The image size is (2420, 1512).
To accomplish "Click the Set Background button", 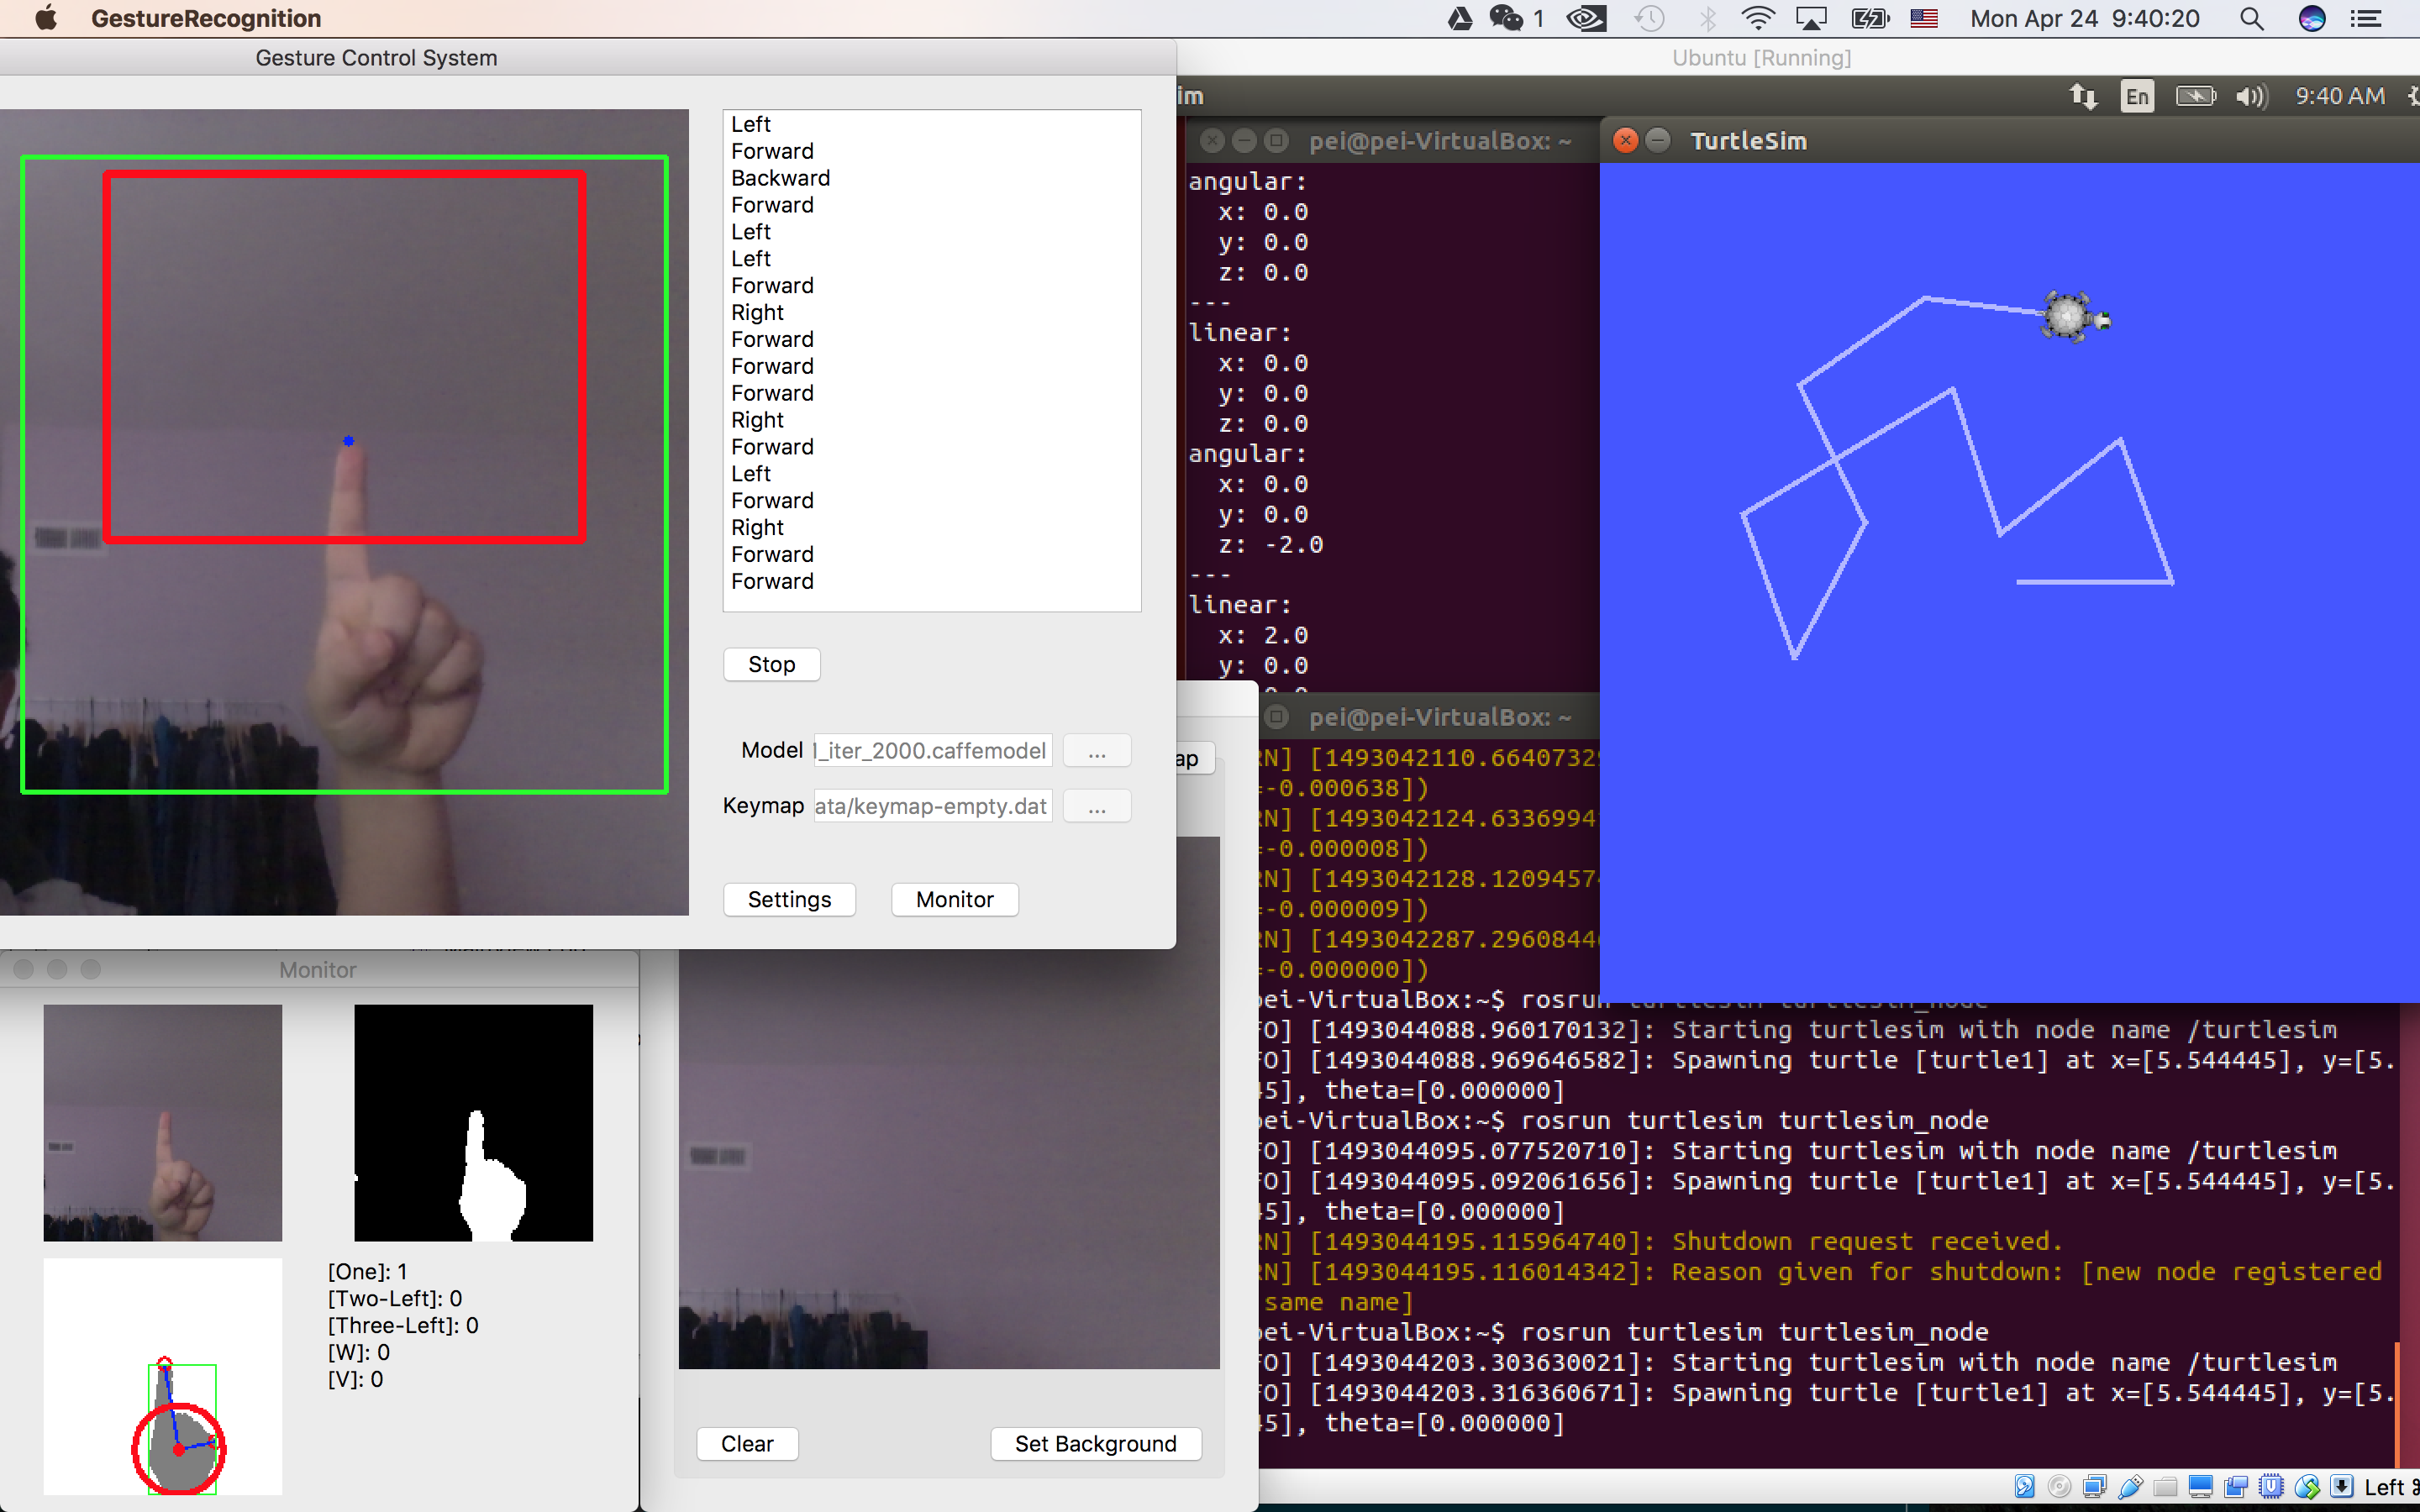I will pos(1095,1444).
